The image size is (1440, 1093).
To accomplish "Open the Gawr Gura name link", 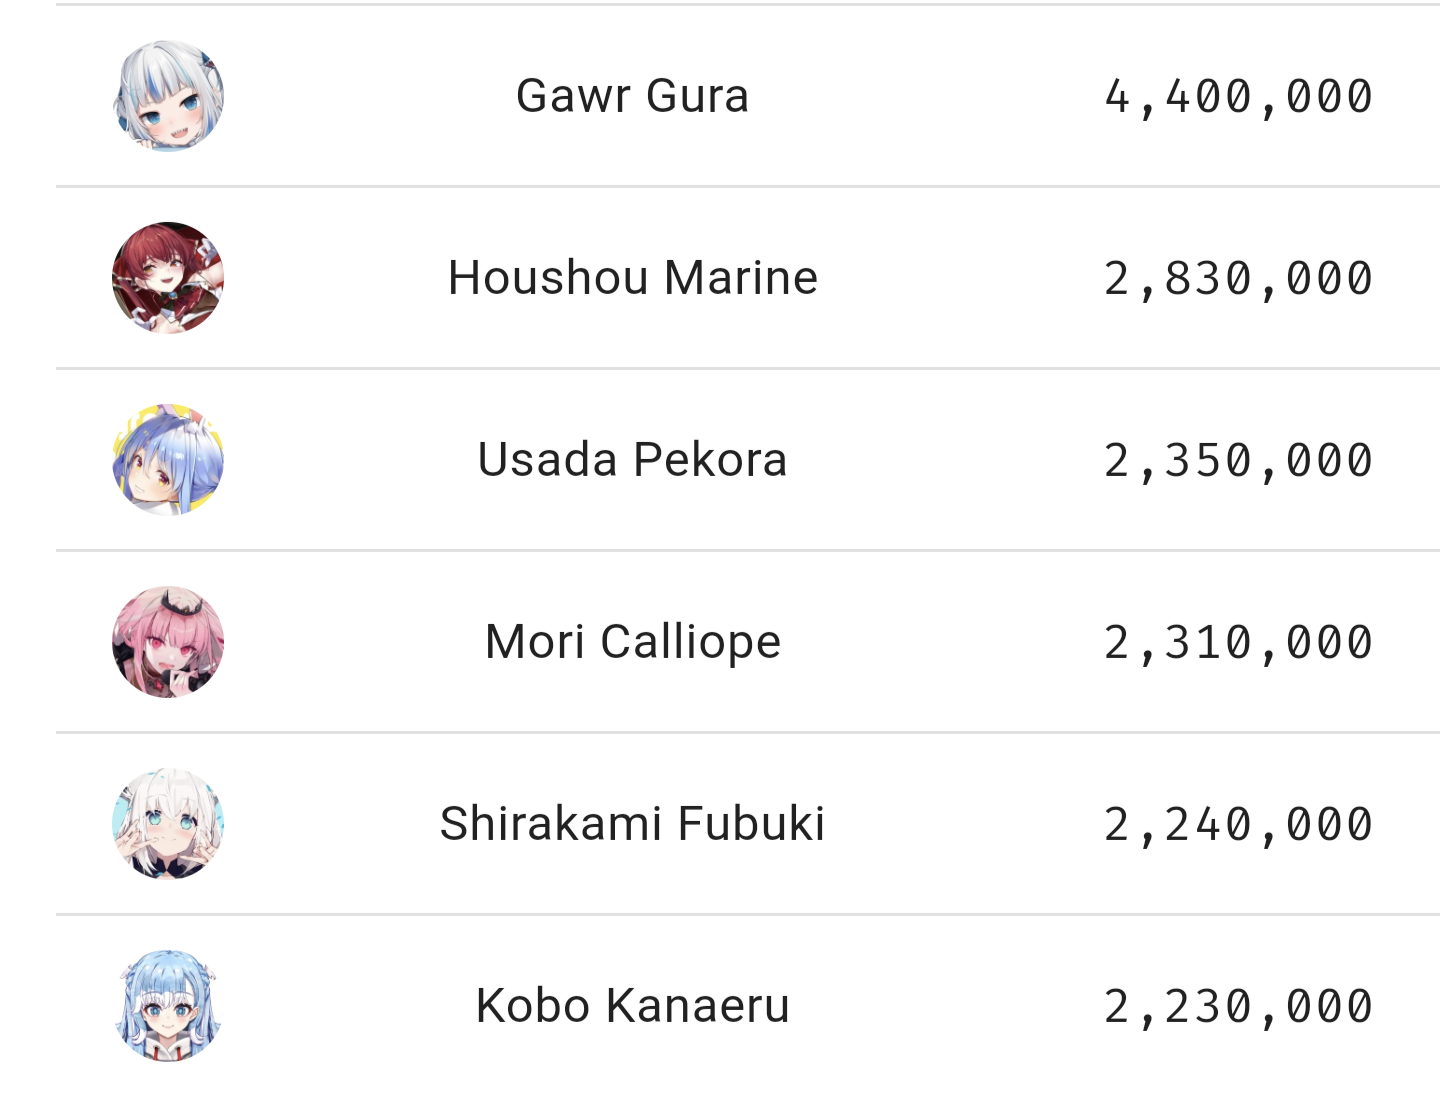I will pyautogui.click(x=632, y=96).
